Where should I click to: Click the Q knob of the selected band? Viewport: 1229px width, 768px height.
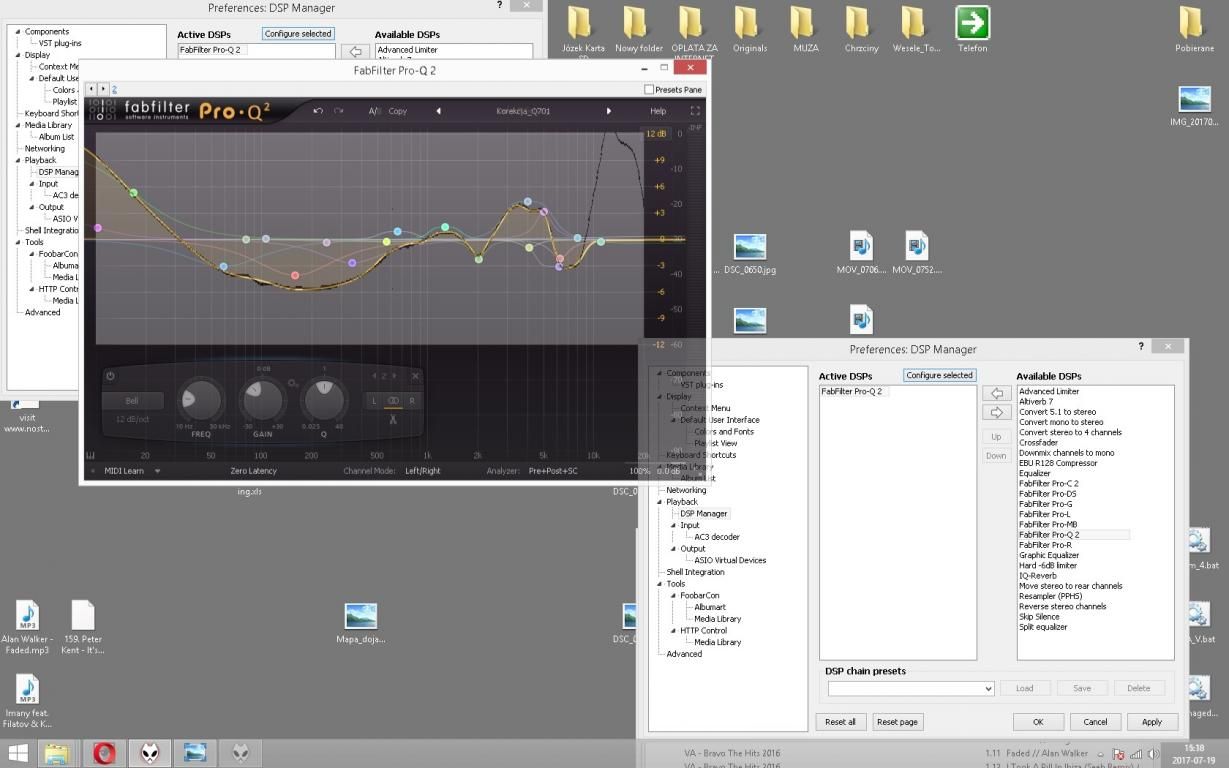(324, 401)
